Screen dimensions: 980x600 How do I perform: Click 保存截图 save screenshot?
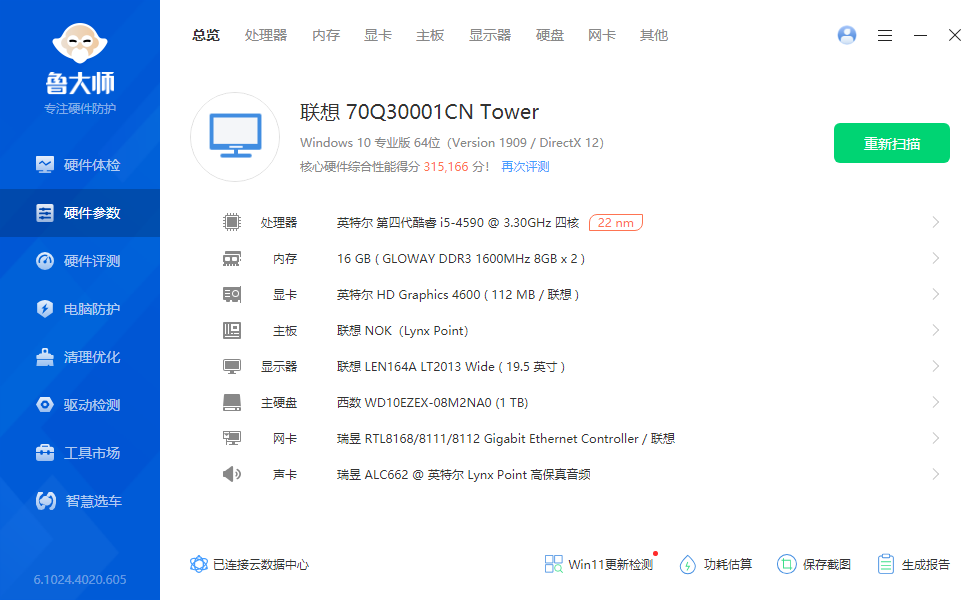point(814,564)
